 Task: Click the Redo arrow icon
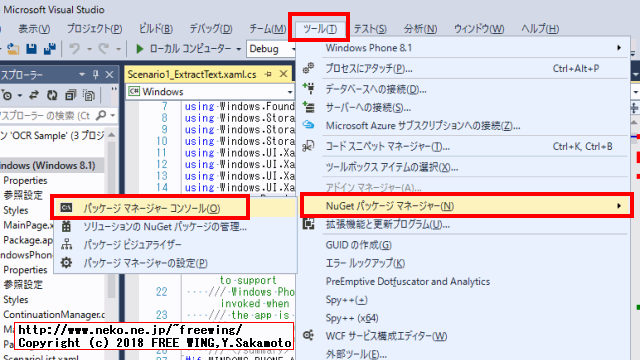pyautogui.click(x=104, y=49)
